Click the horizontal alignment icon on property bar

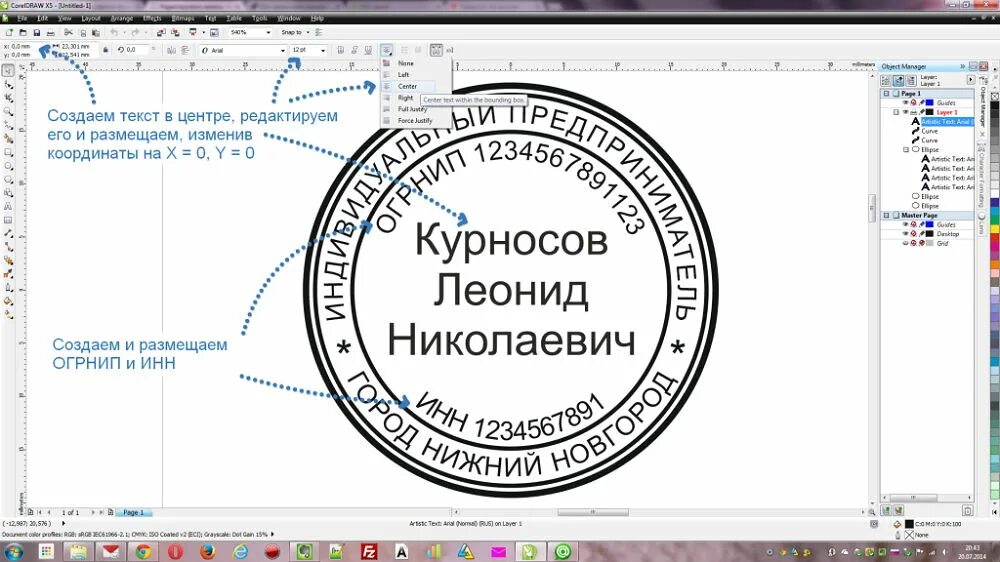(x=386, y=50)
